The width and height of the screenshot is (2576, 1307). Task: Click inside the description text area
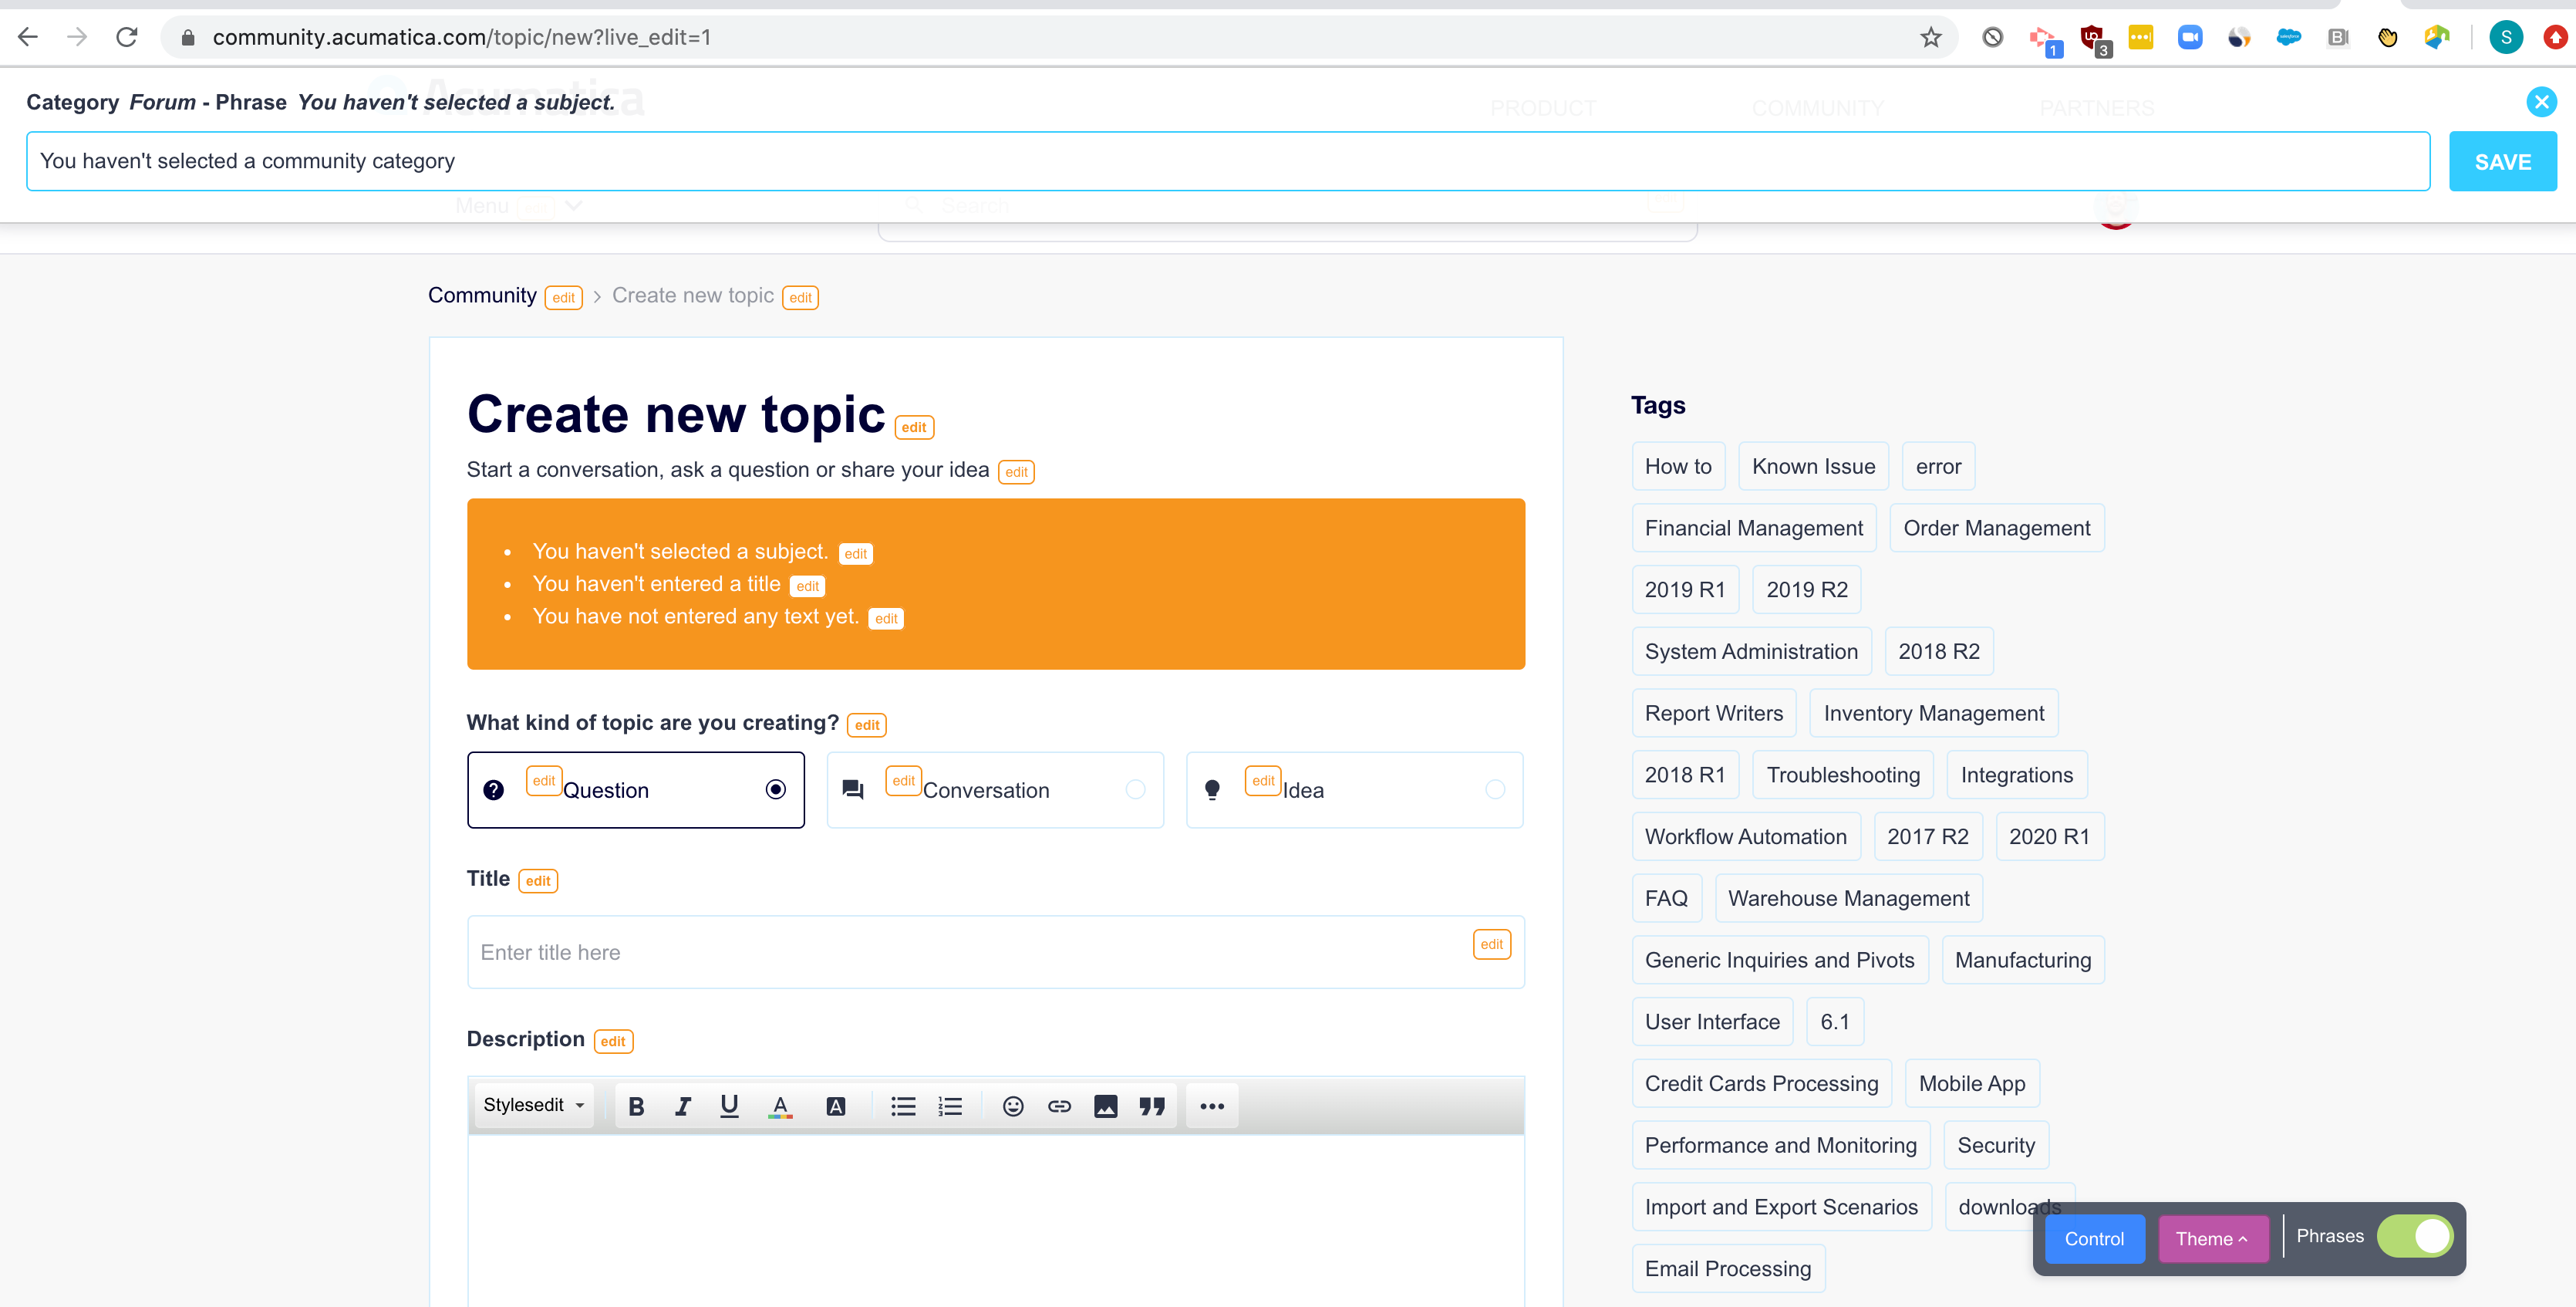coord(995,1220)
